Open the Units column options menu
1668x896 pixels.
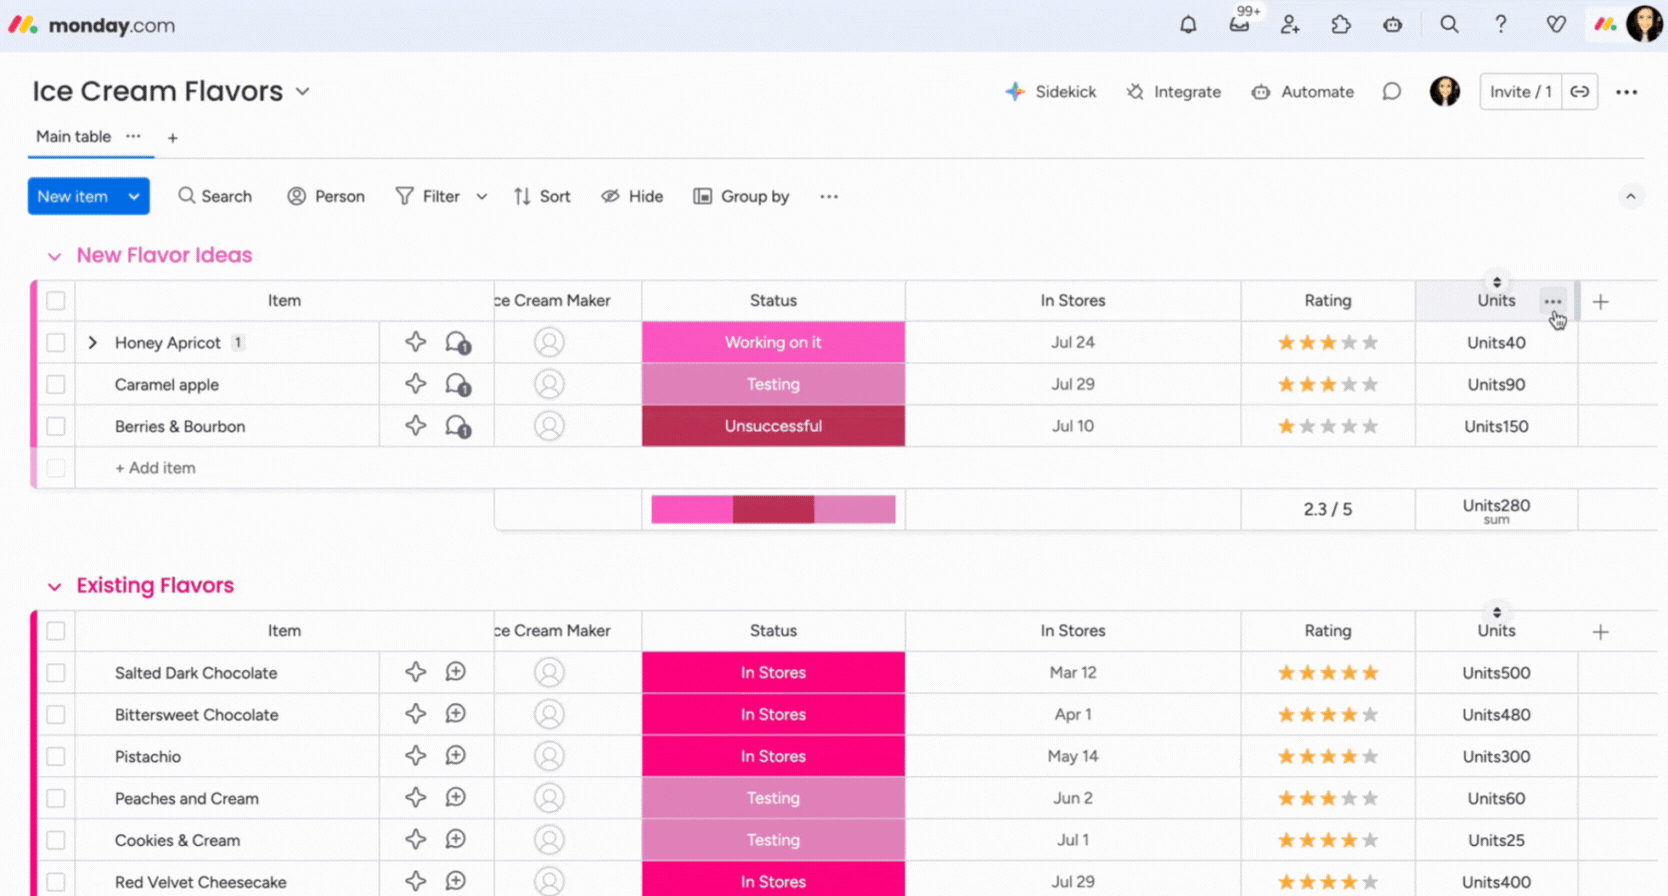[x=1552, y=301]
